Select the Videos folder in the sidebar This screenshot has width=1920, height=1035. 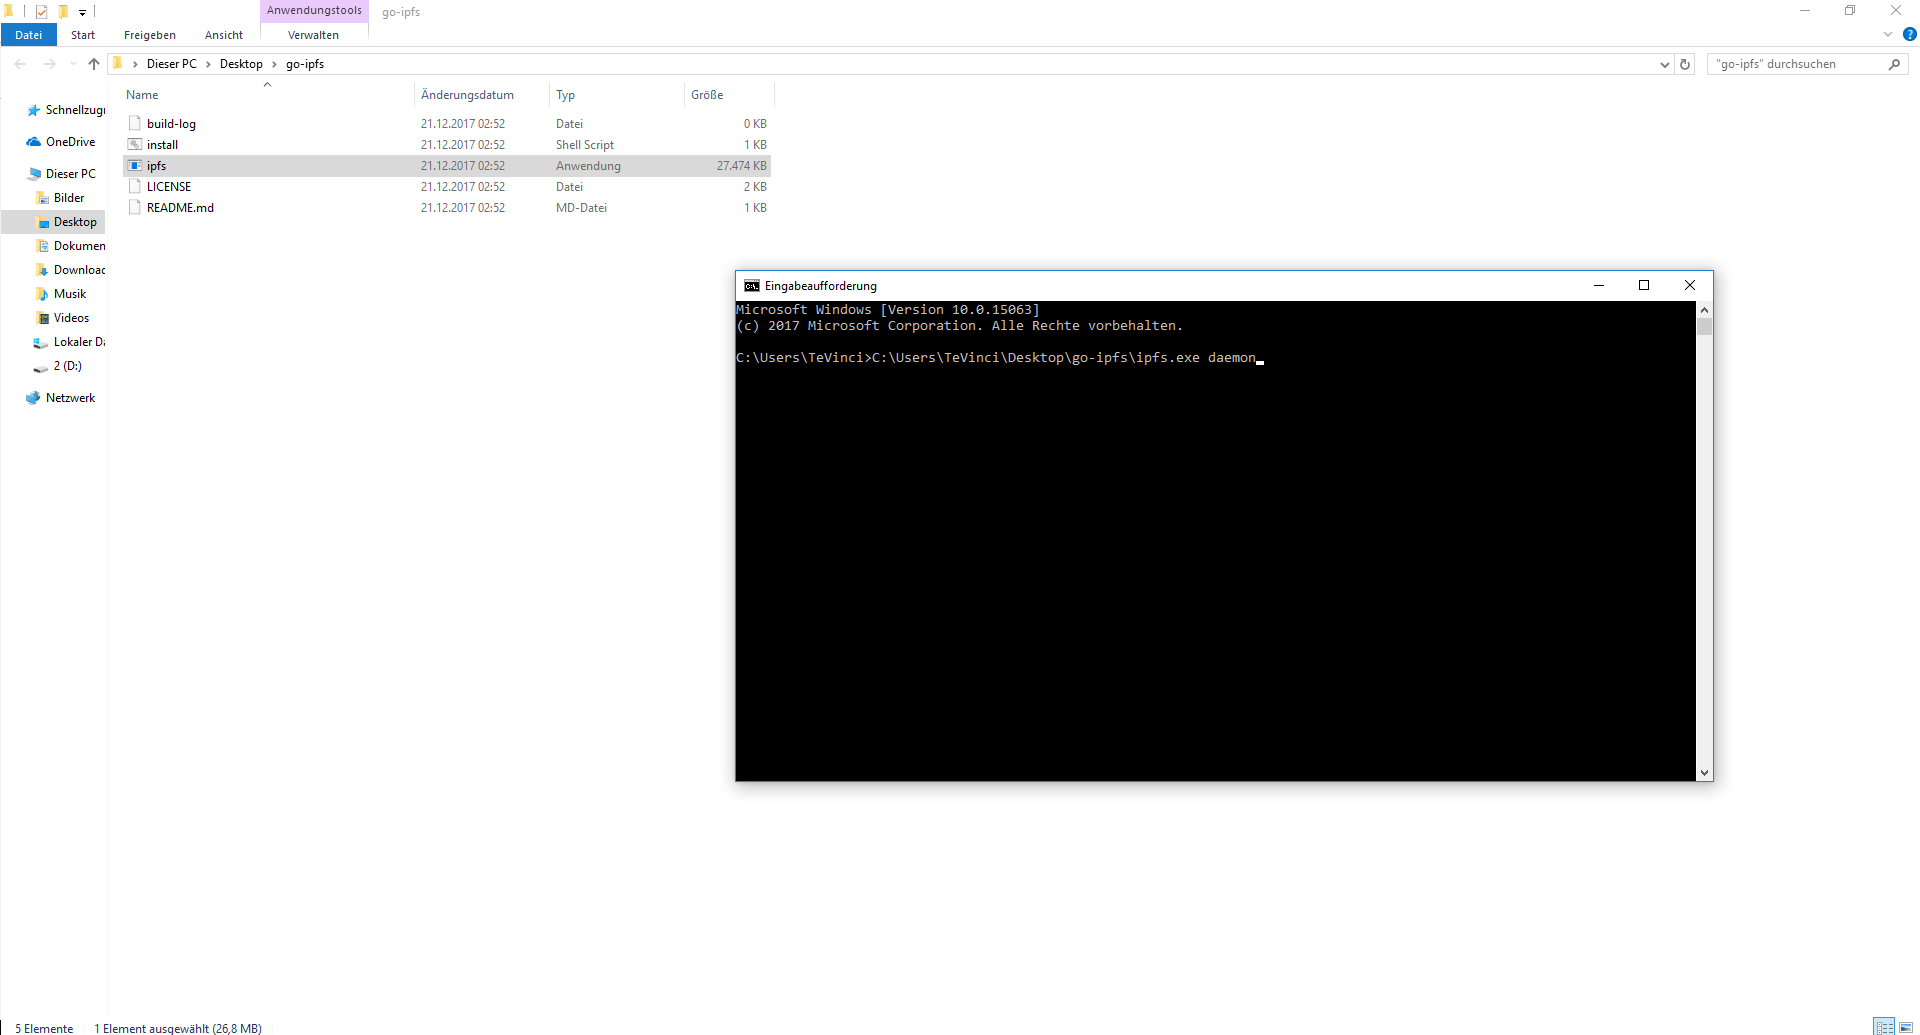(70, 317)
